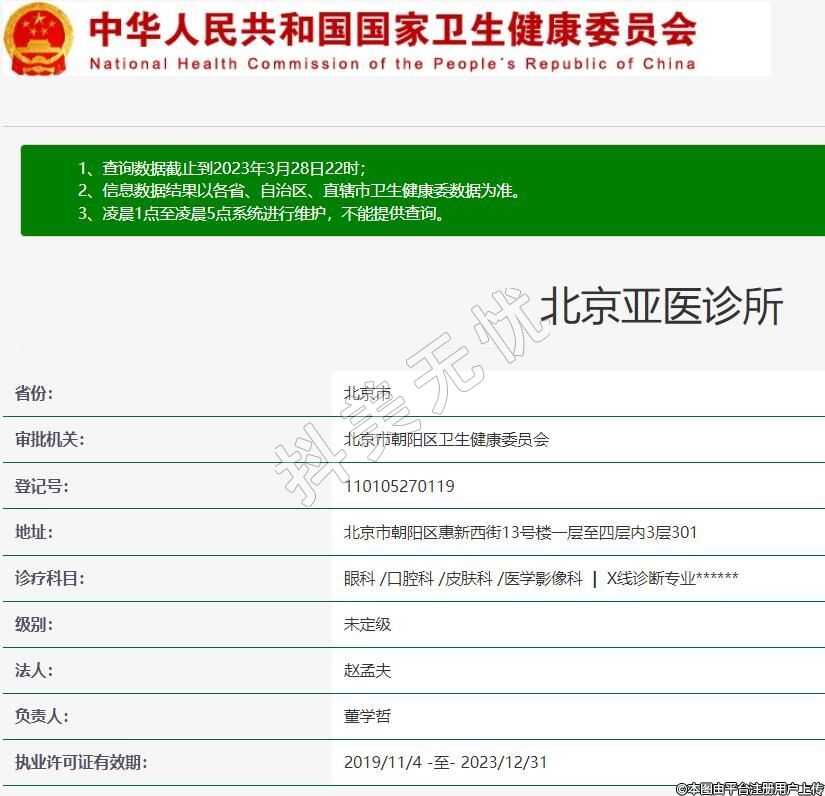The height and width of the screenshot is (796, 825).
Task: Click registration number 110105270119
Action: coord(399,486)
